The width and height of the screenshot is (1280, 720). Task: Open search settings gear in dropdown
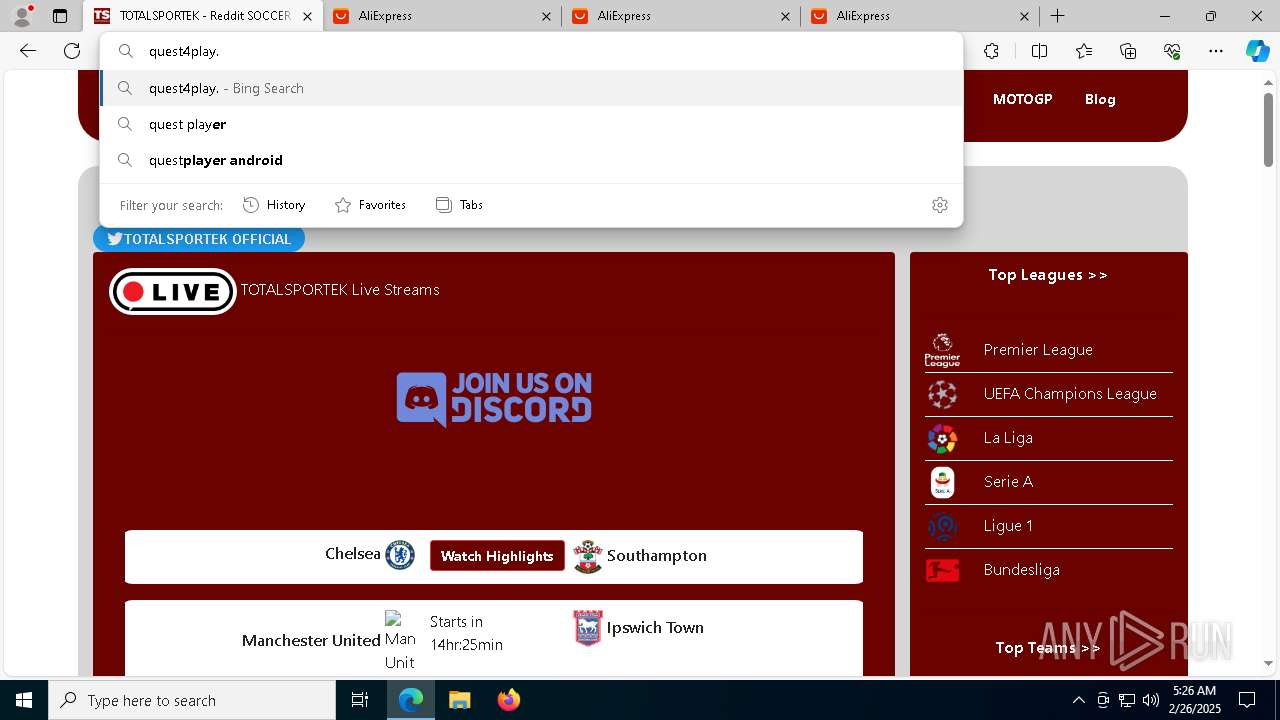click(940, 205)
